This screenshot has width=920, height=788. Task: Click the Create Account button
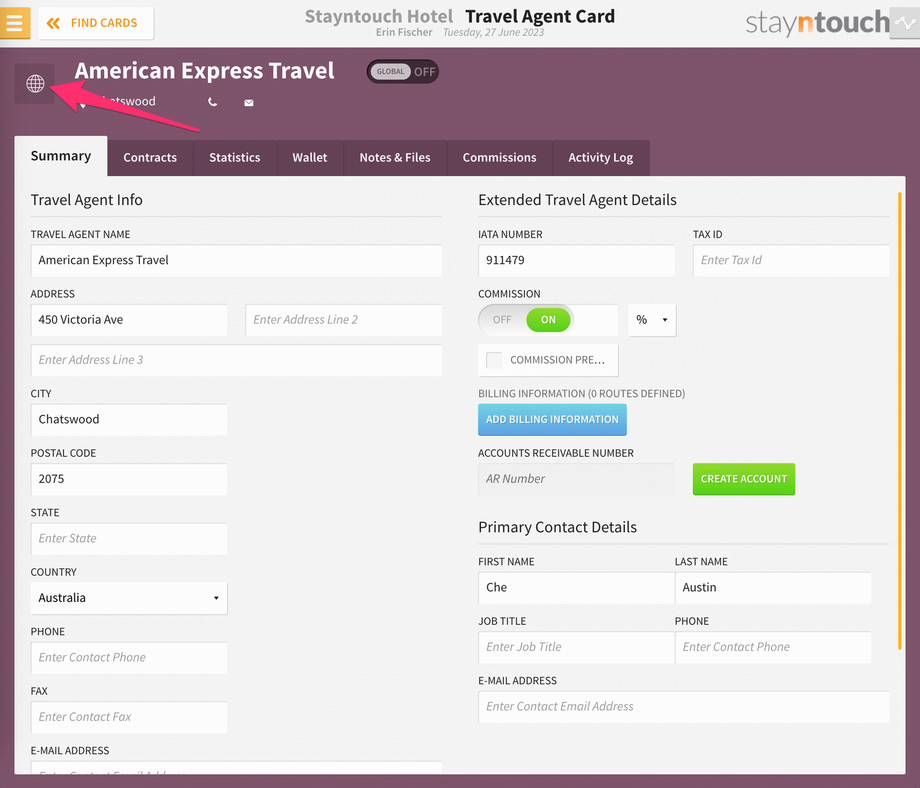coord(744,479)
